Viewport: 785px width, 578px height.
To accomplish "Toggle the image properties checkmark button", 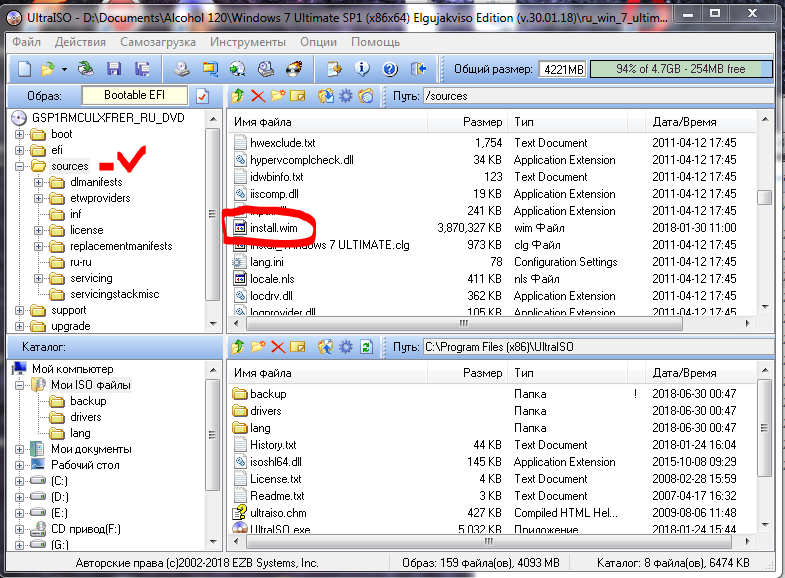I will (x=202, y=96).
